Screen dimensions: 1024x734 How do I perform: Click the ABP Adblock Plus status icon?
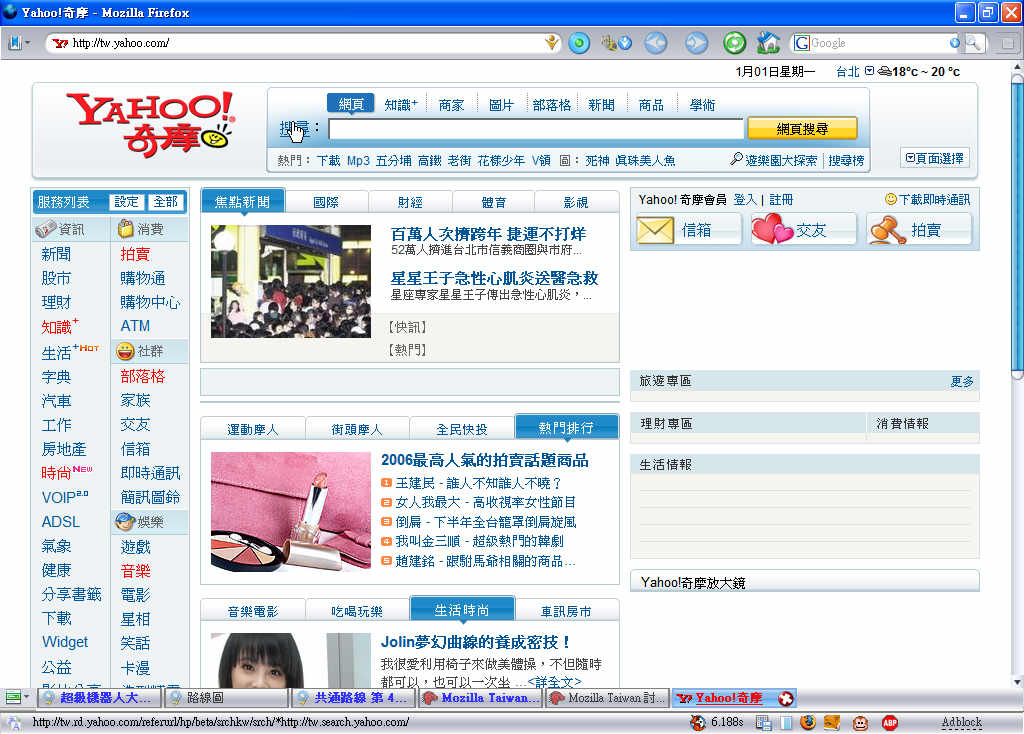(x=889, y=722)
